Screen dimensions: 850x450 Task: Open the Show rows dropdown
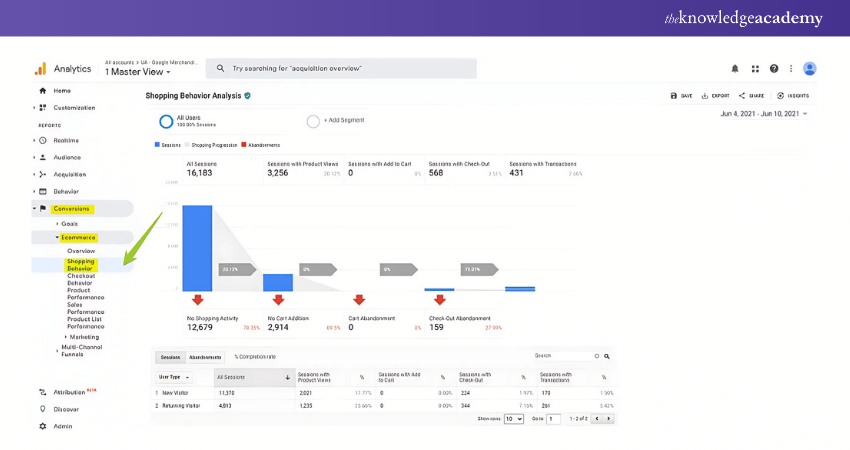point(513,419)
